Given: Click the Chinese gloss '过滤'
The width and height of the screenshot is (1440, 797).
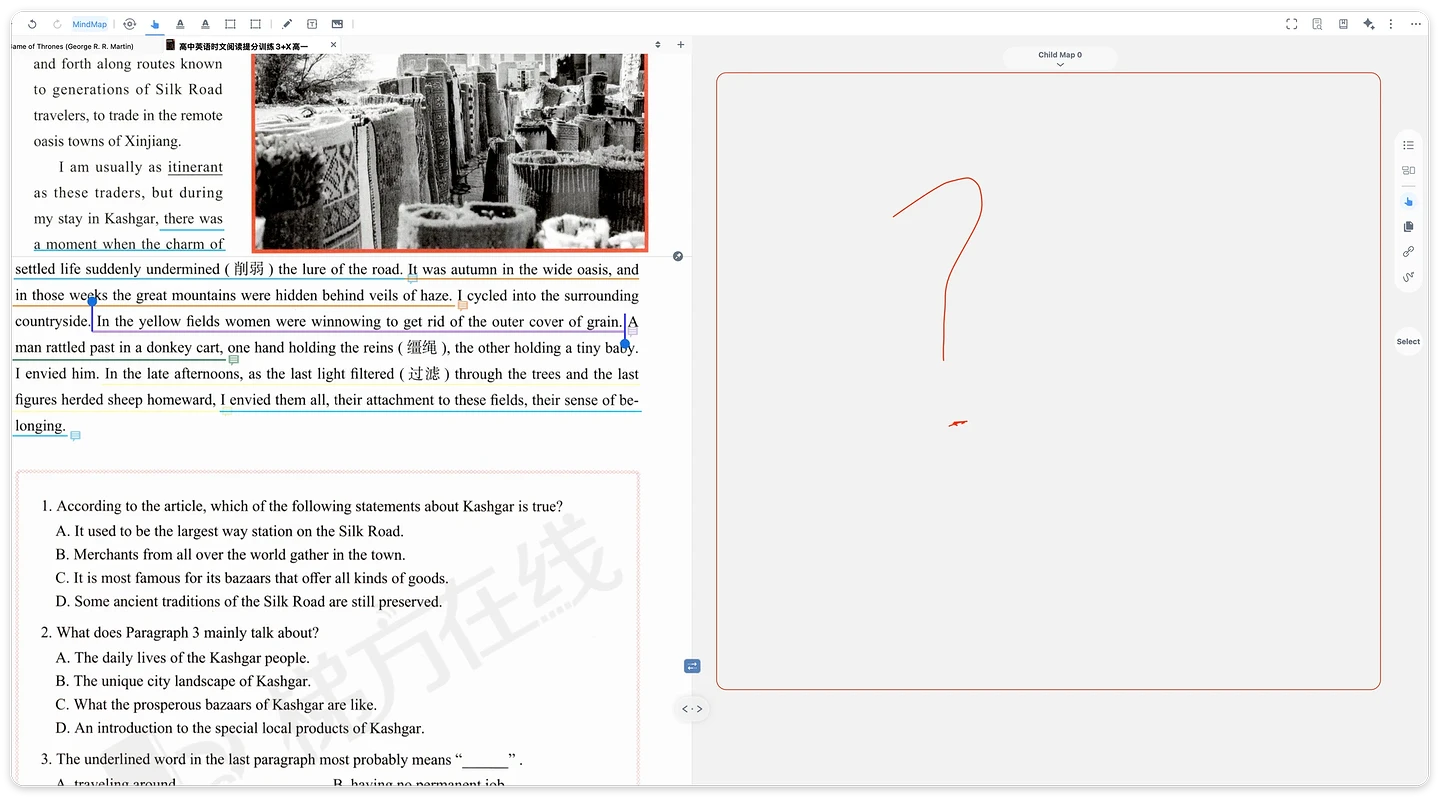Looking at the screenshot, I should [424, 374].
